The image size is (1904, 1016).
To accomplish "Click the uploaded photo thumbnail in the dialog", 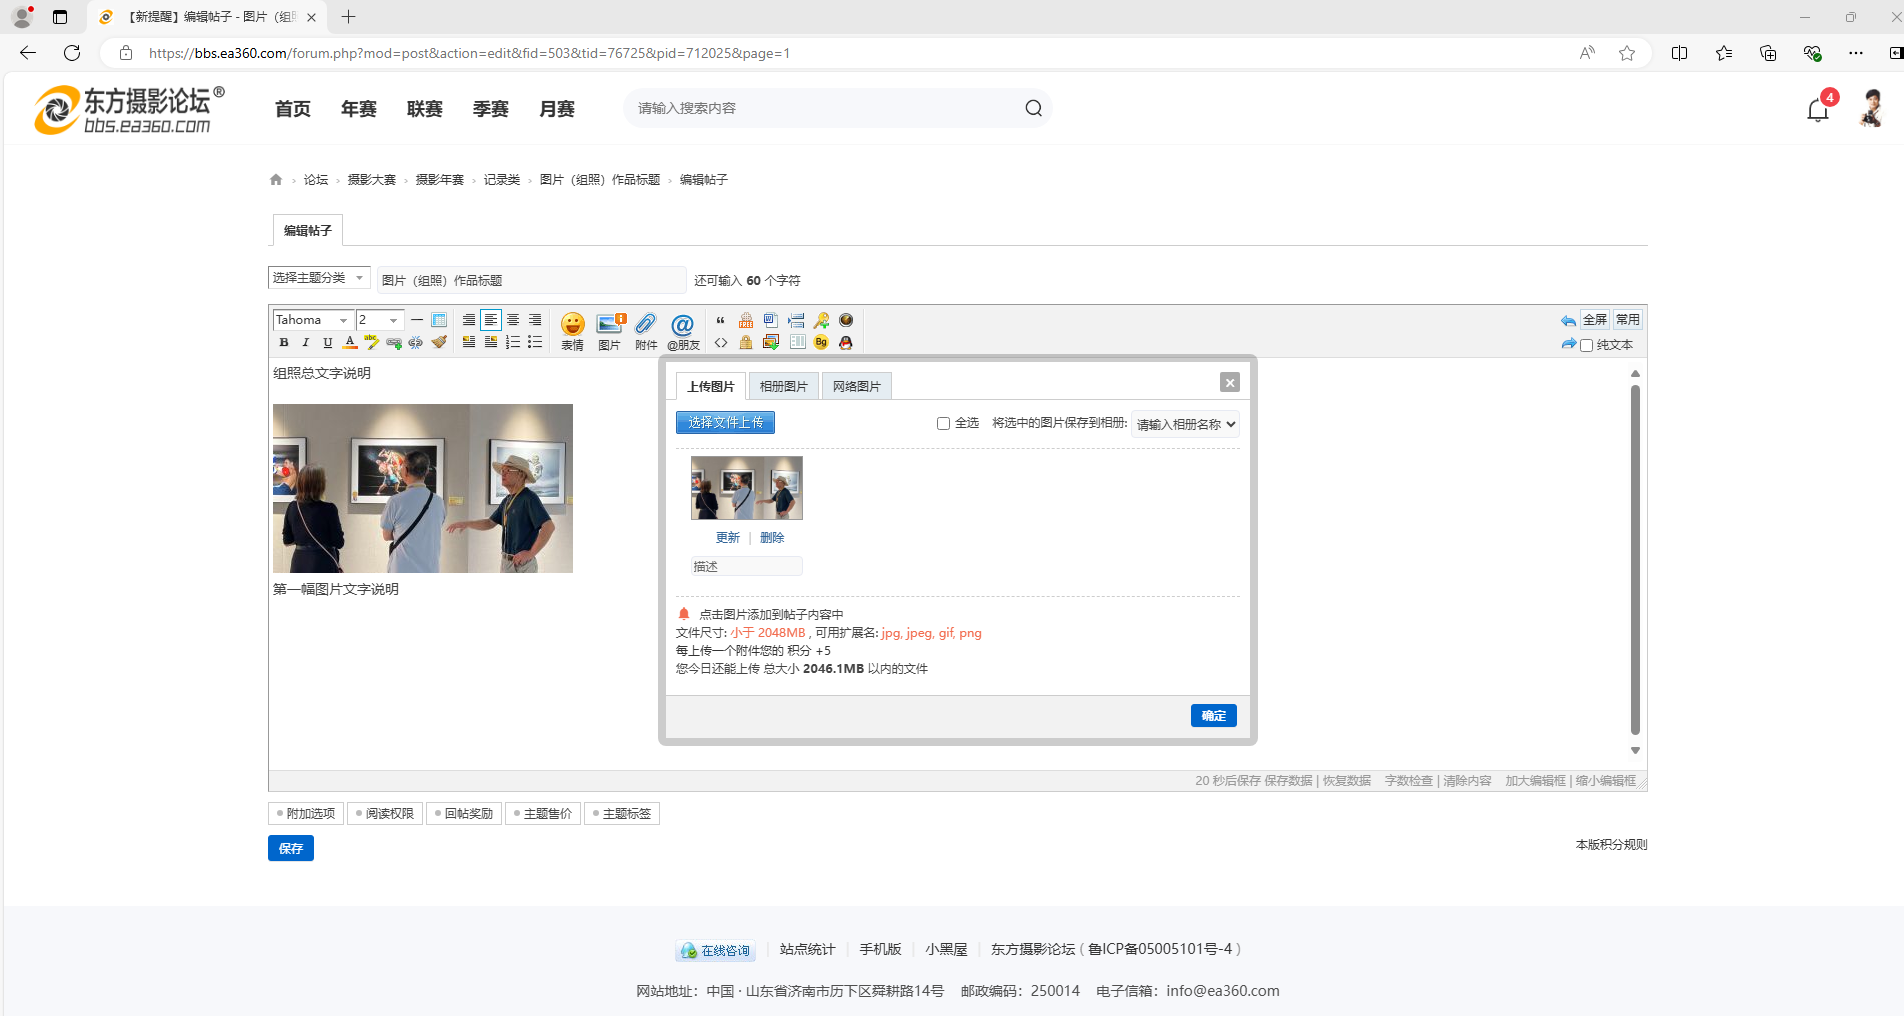I will 746,488.
